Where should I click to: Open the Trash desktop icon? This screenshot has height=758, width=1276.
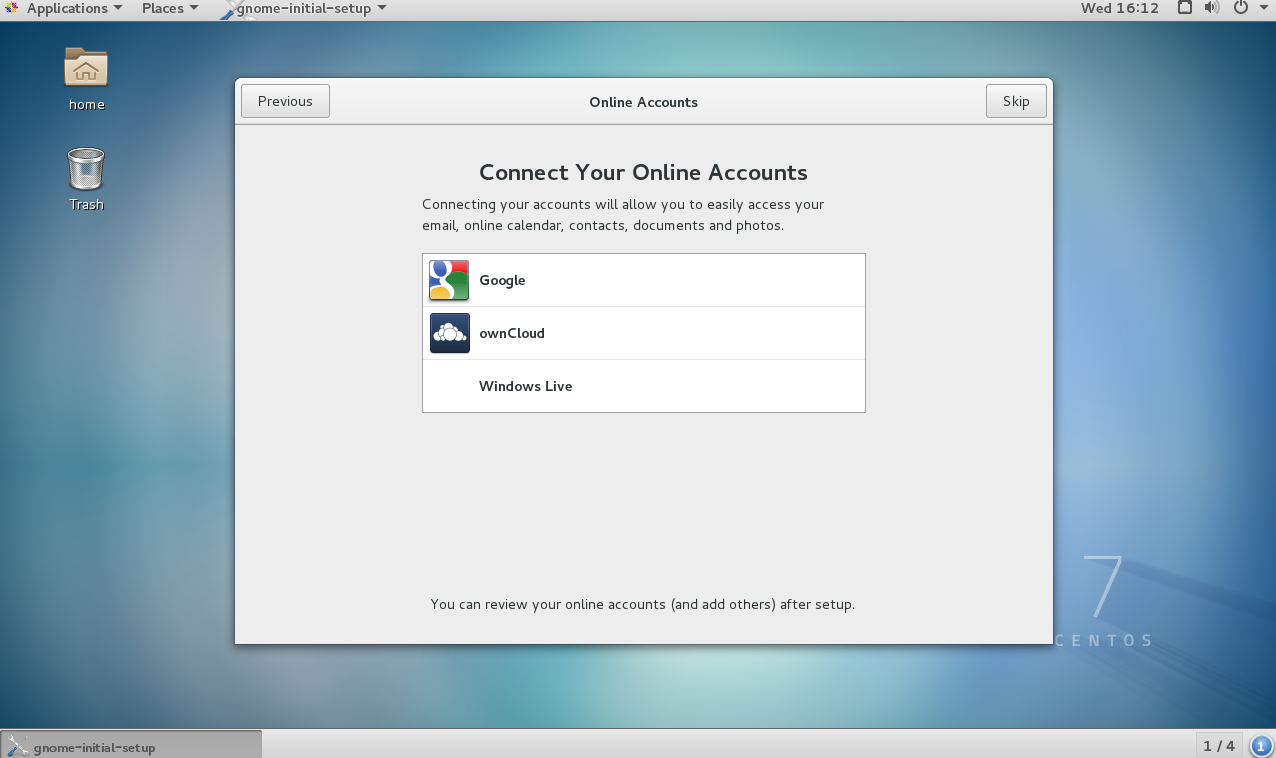(86, 179)
